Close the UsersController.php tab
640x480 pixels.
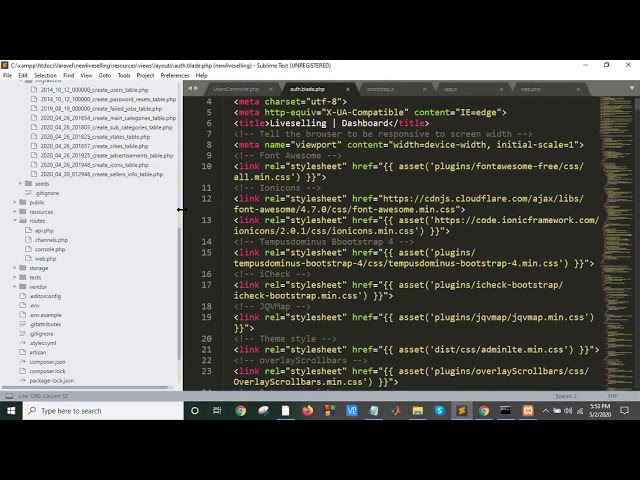pyautogui.click(x=271, y=89)
